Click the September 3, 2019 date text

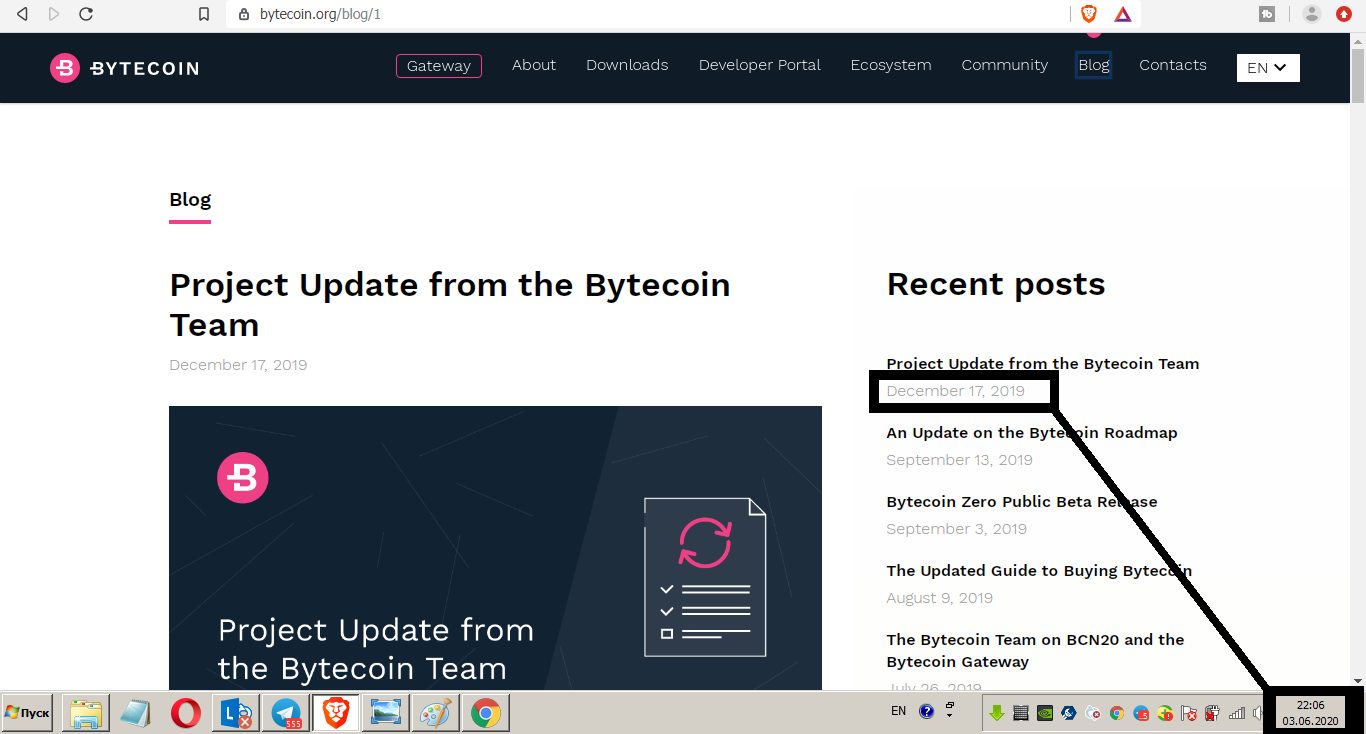pos(957,529)
